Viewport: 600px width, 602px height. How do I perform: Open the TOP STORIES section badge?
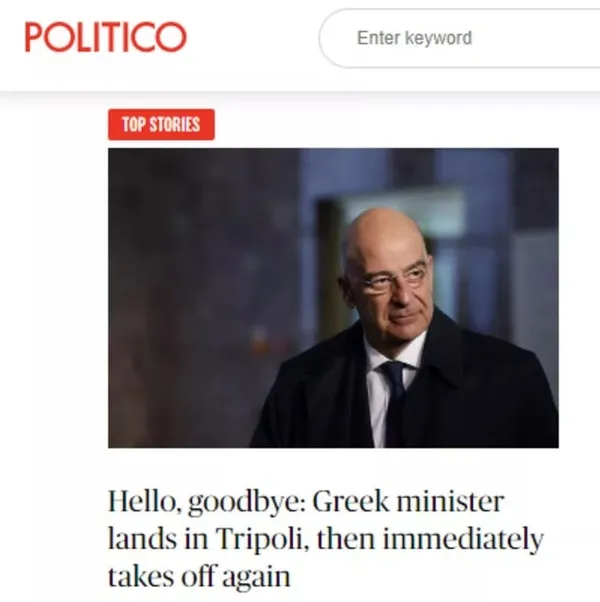tap(161, 124)
